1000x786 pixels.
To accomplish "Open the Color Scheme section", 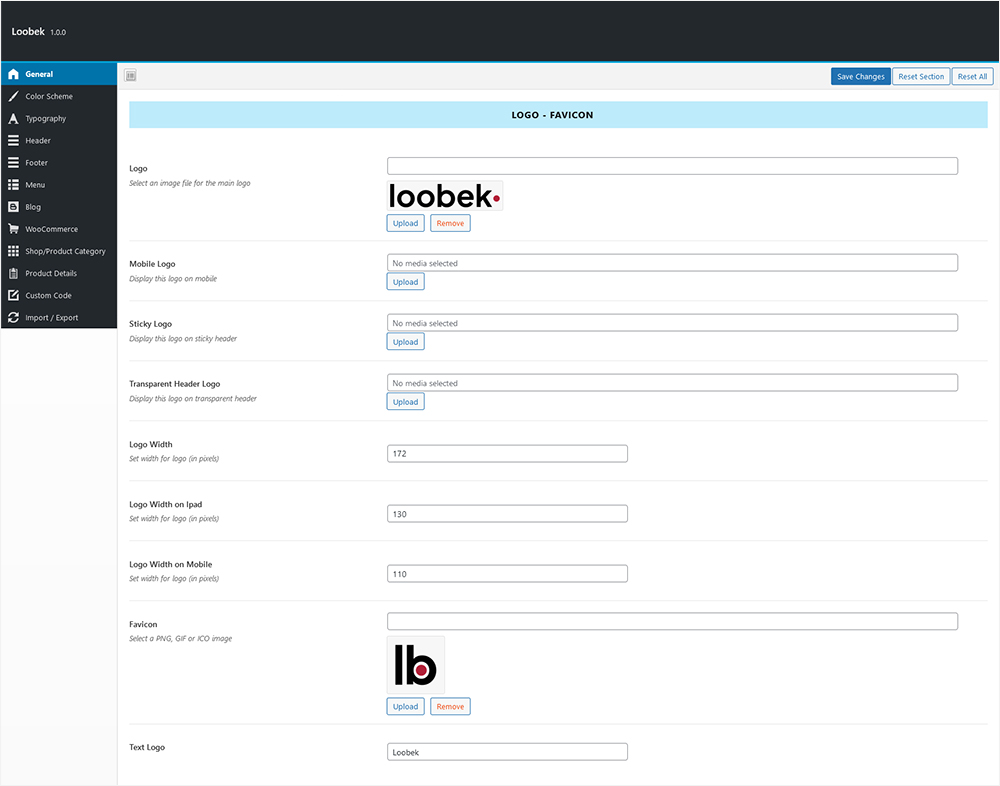I will pos(59,96).
